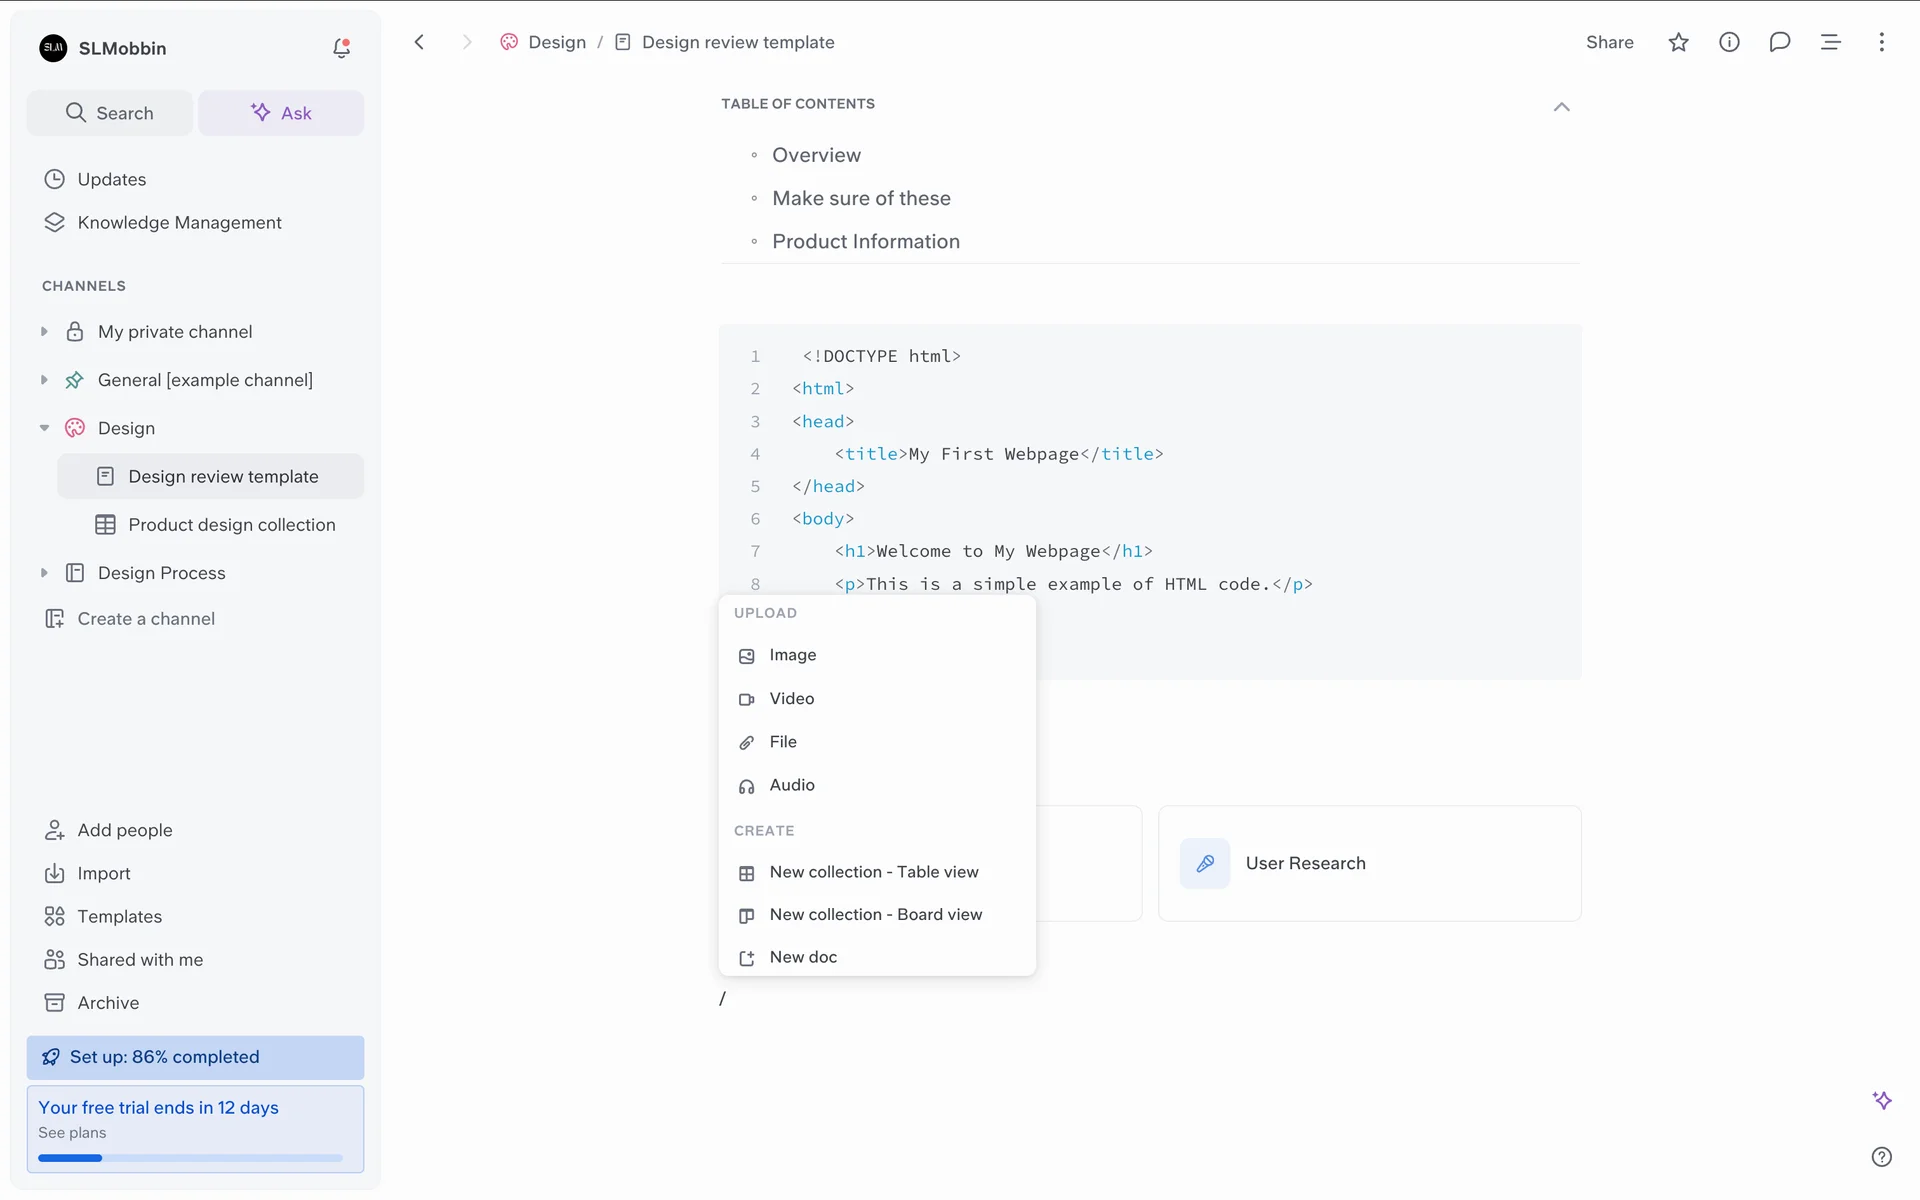Click the AI sparkle assistant icon
1920x1200 pixels.
1881,1100
